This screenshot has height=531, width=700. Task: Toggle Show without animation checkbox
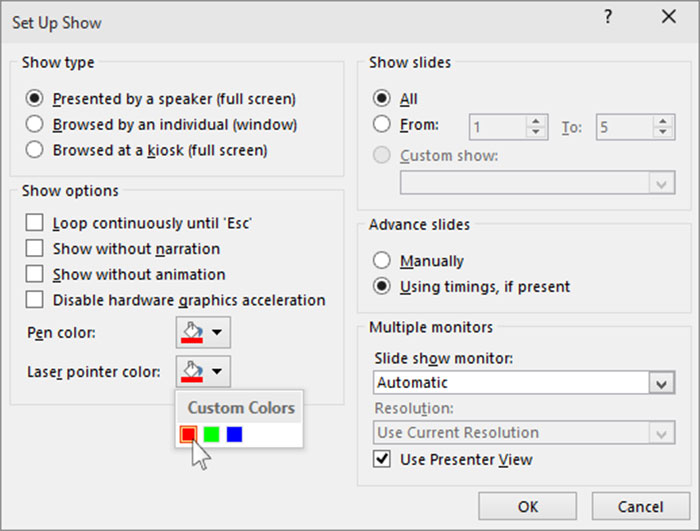click(35, 274)
